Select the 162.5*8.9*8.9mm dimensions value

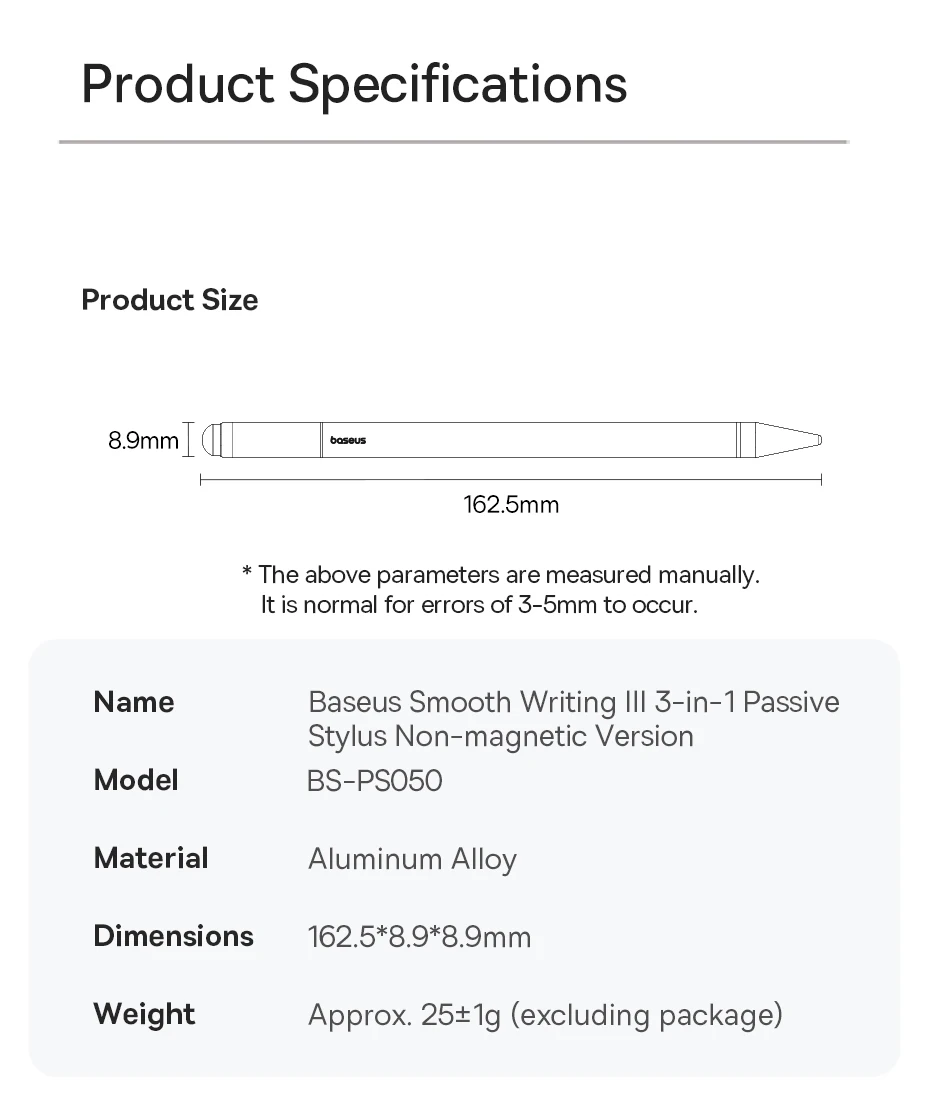420,937
